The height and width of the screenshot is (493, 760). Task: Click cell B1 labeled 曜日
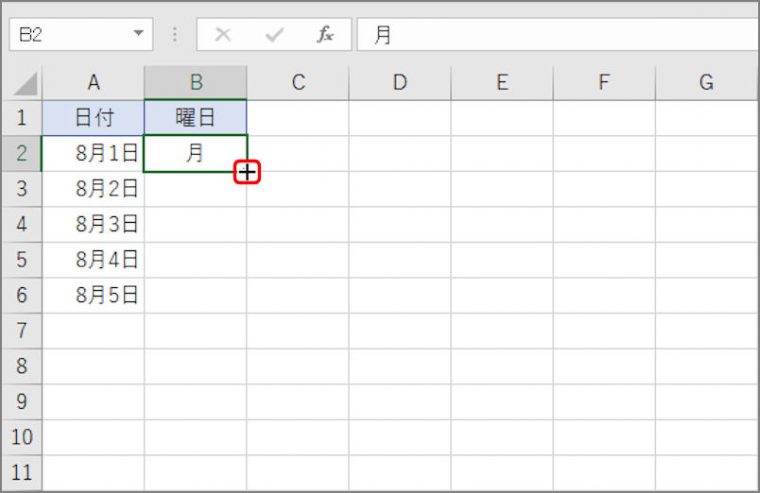pos(196,118)
